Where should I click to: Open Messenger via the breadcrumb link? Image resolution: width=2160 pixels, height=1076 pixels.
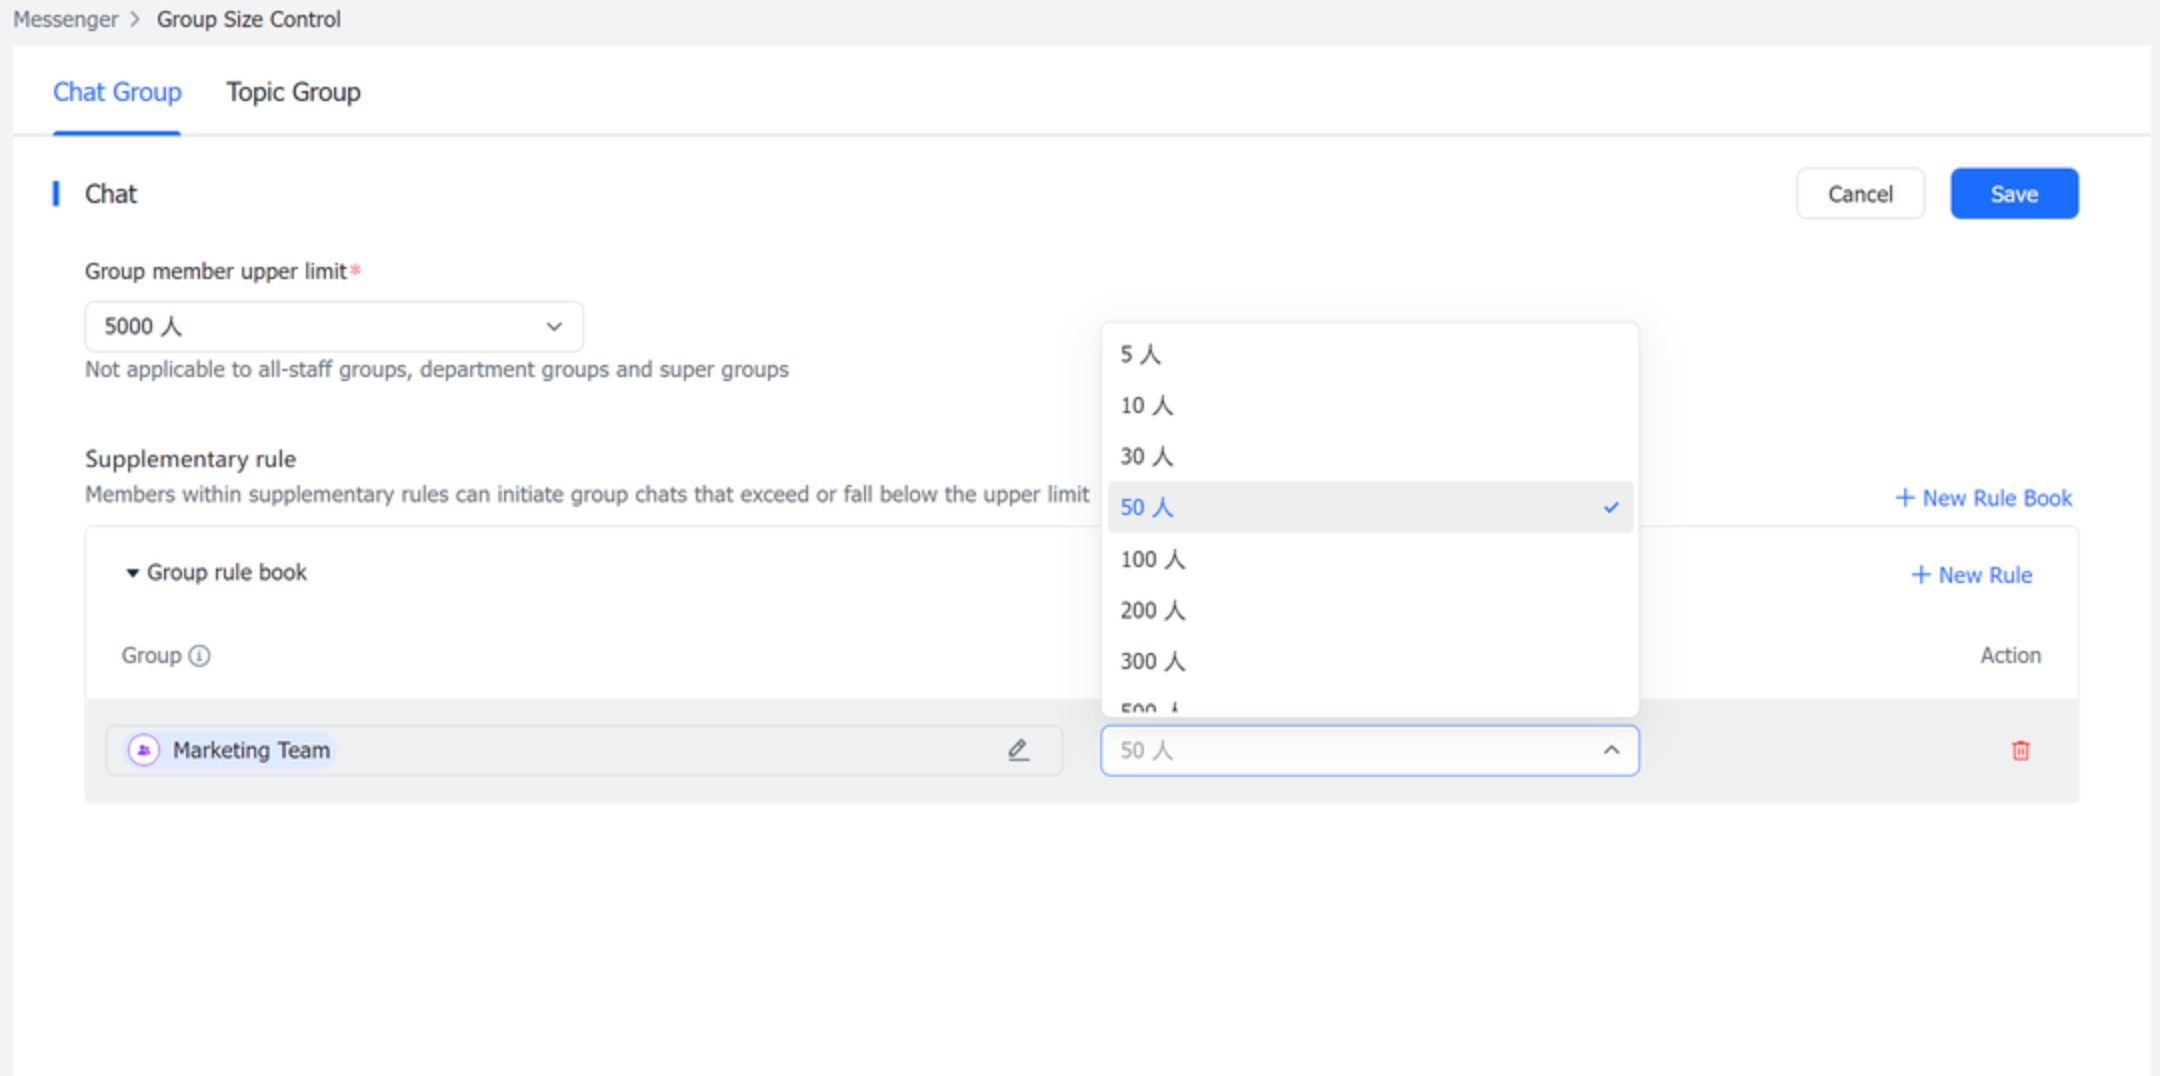click(65, 18)
